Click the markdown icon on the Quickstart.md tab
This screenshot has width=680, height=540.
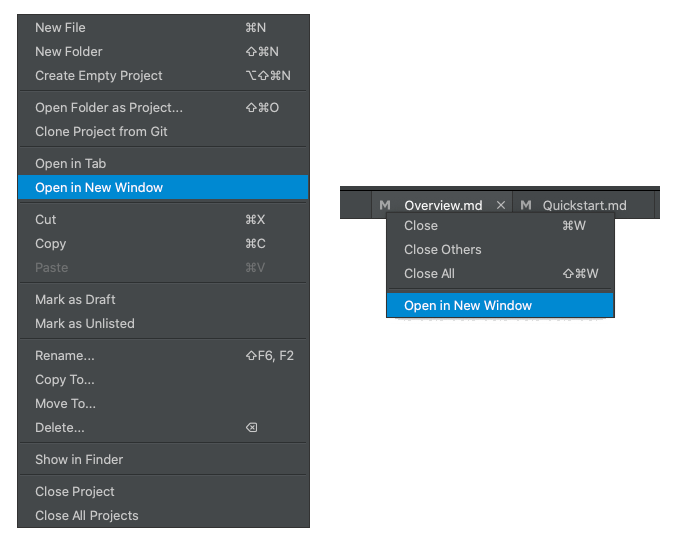[x=526, y=205]
